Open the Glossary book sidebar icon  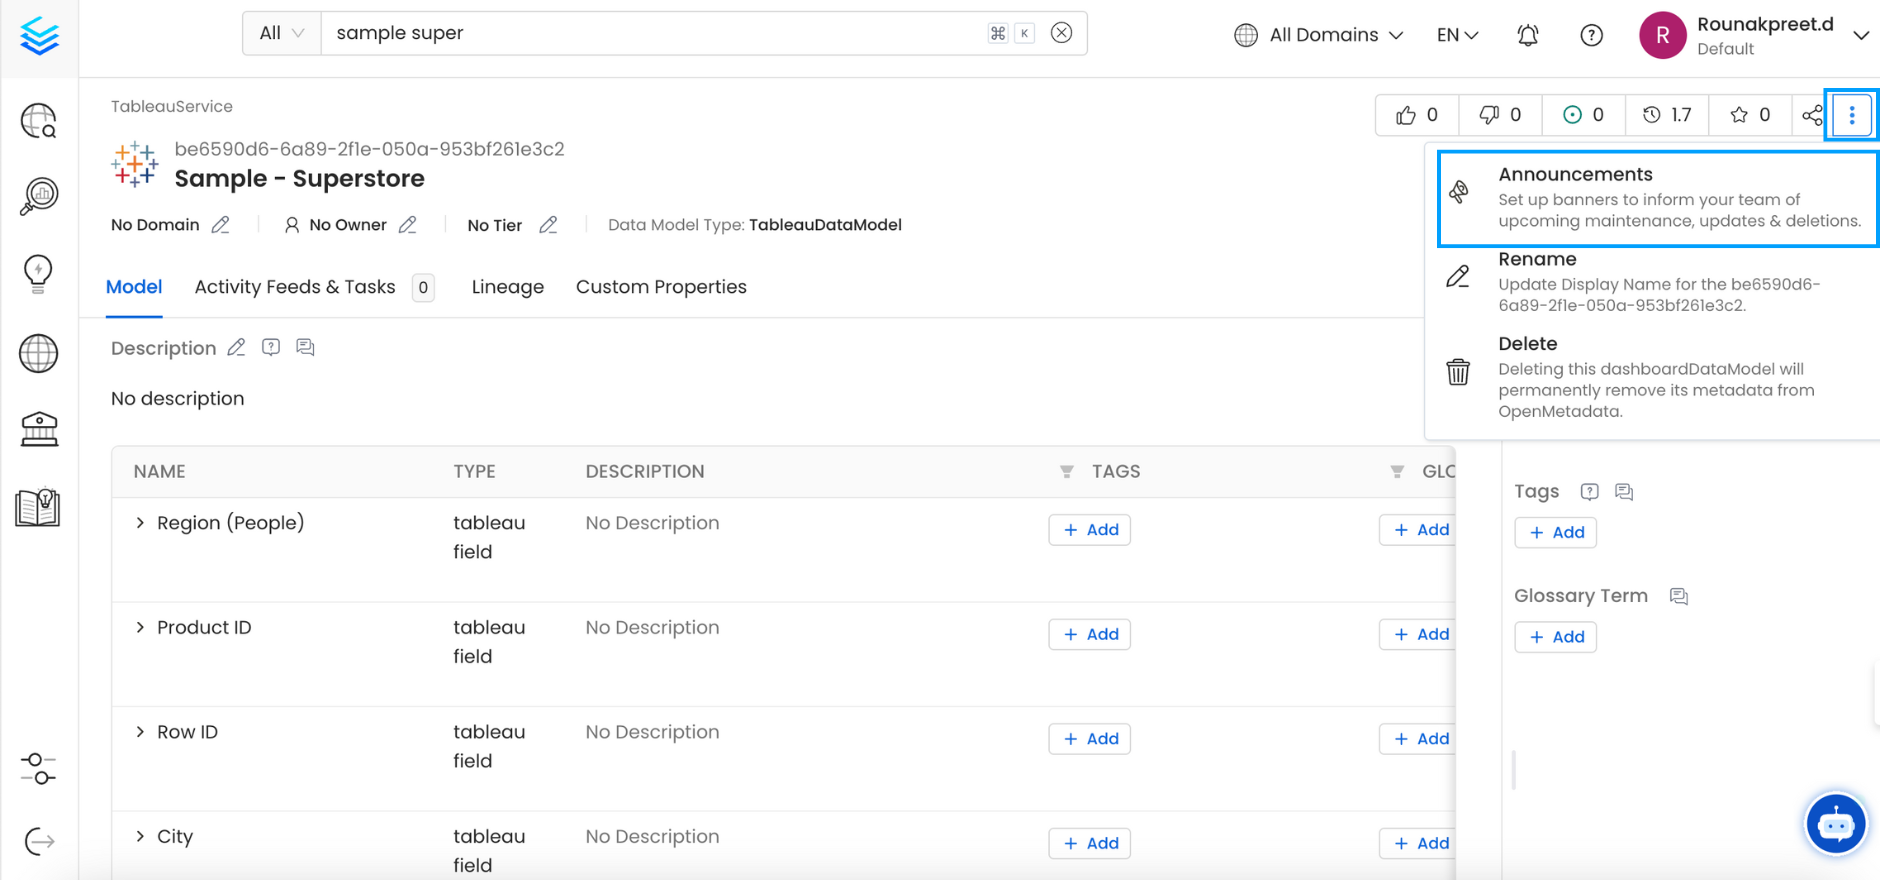click(38, 507)
